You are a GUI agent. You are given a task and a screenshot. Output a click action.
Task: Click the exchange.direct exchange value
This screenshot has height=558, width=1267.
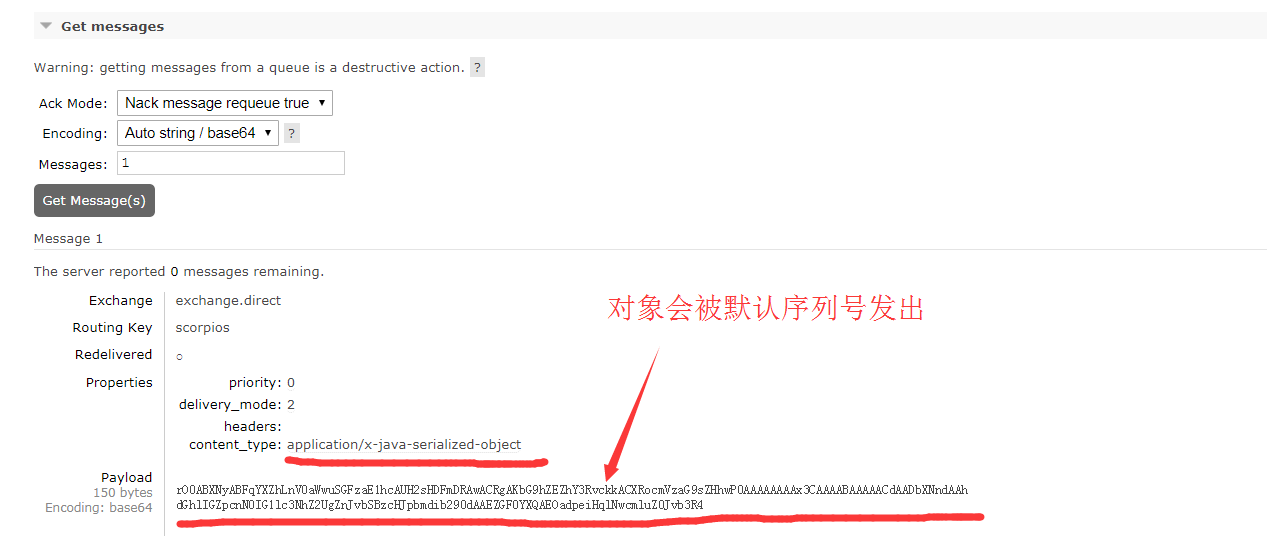coord(228,300)
